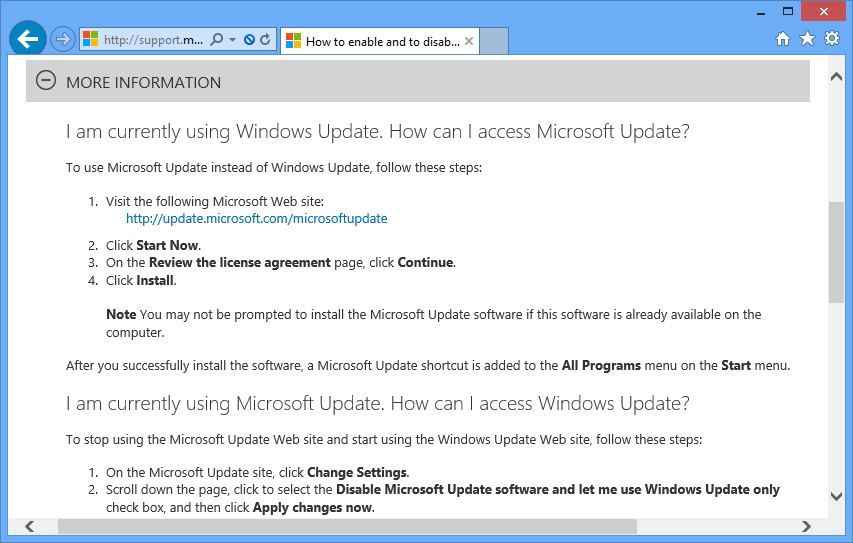The width and height of the screenshot is (853, 543).
Task: Close the current browser tab
Action: click(470, 41)
